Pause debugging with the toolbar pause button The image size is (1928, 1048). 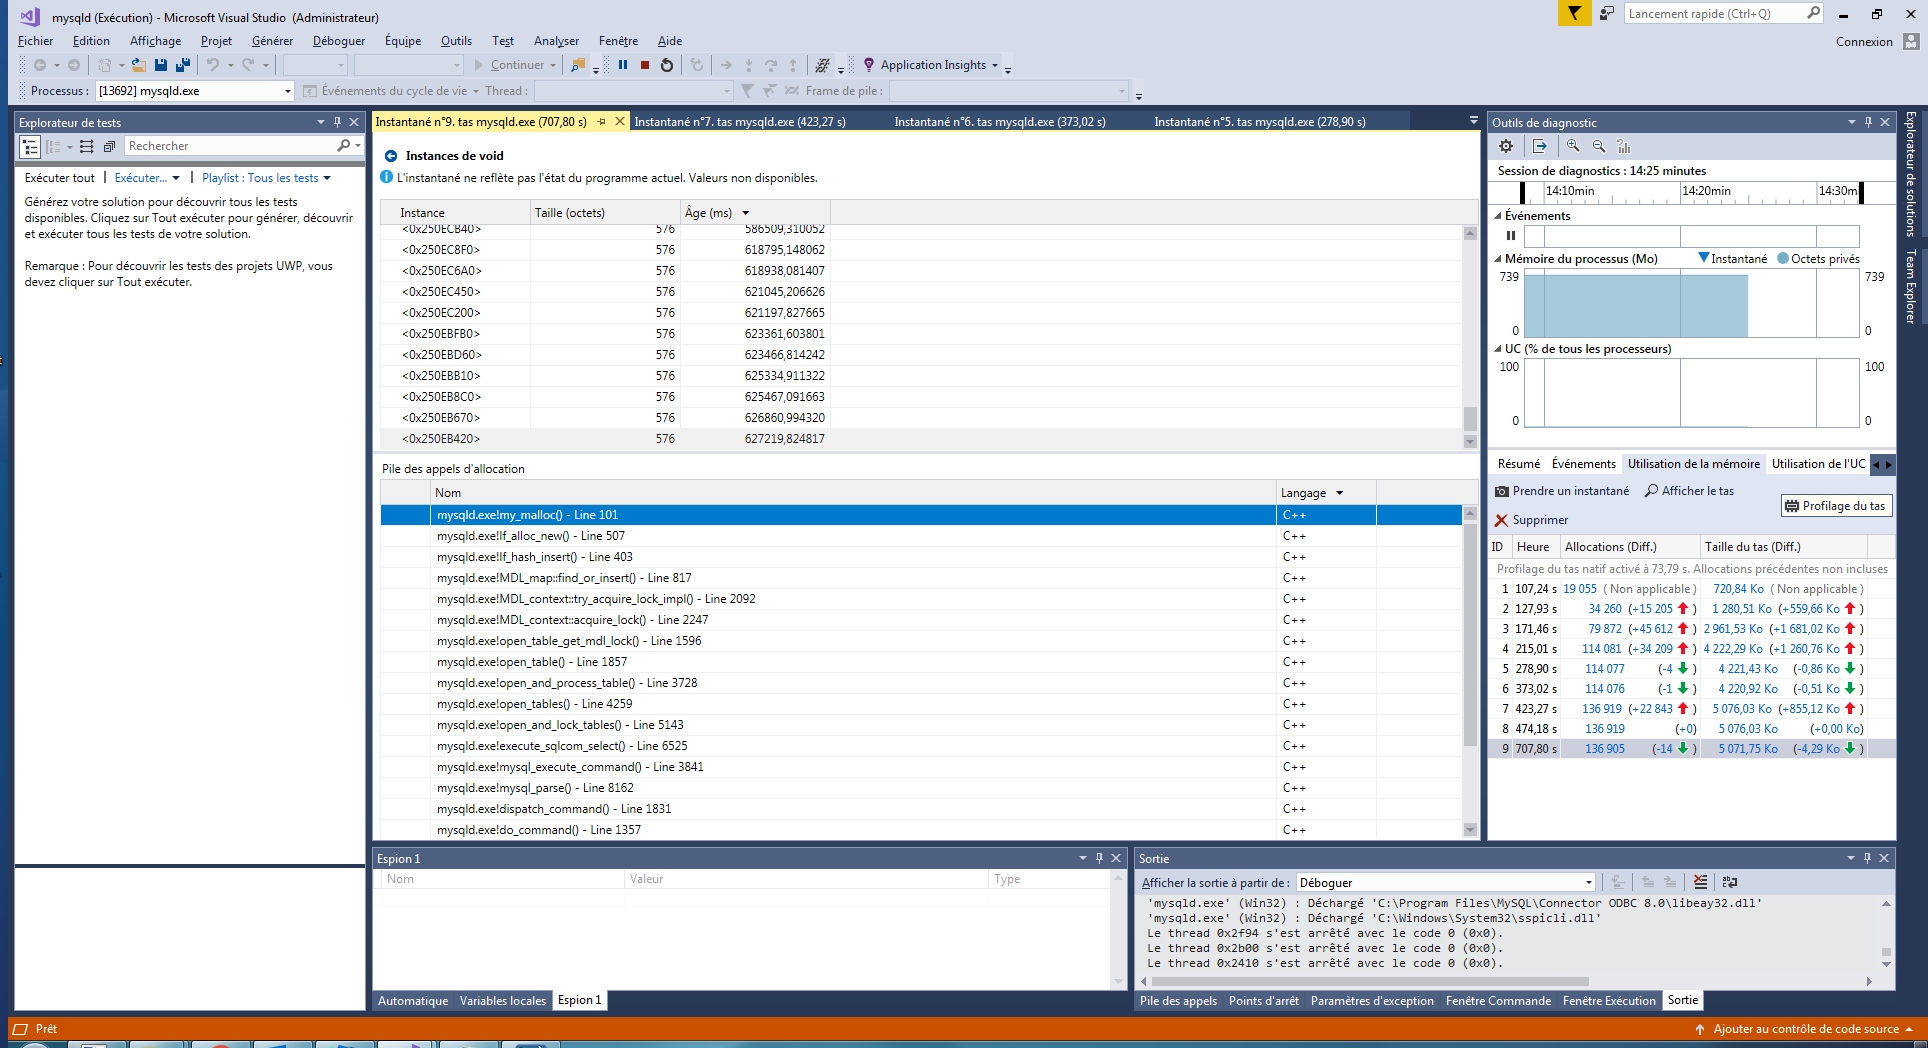point(623,65)
